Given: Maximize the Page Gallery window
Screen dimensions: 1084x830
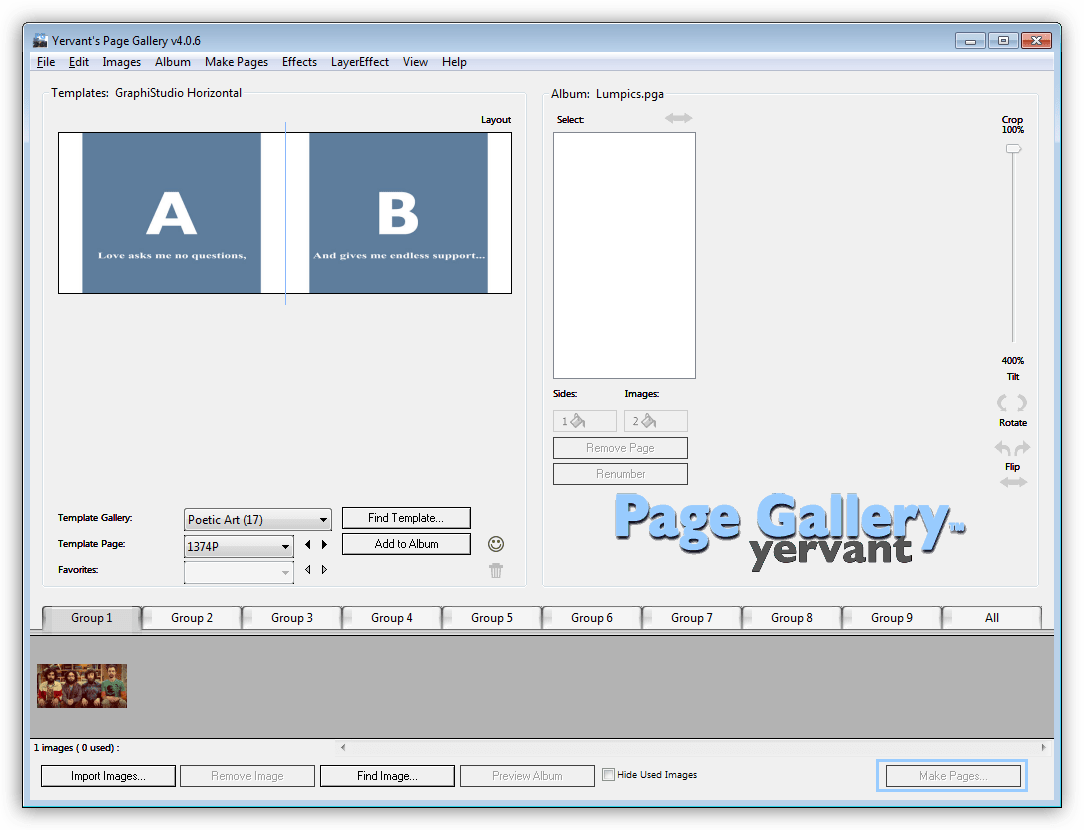Looking at the screenshot, I should (1003, 41).
